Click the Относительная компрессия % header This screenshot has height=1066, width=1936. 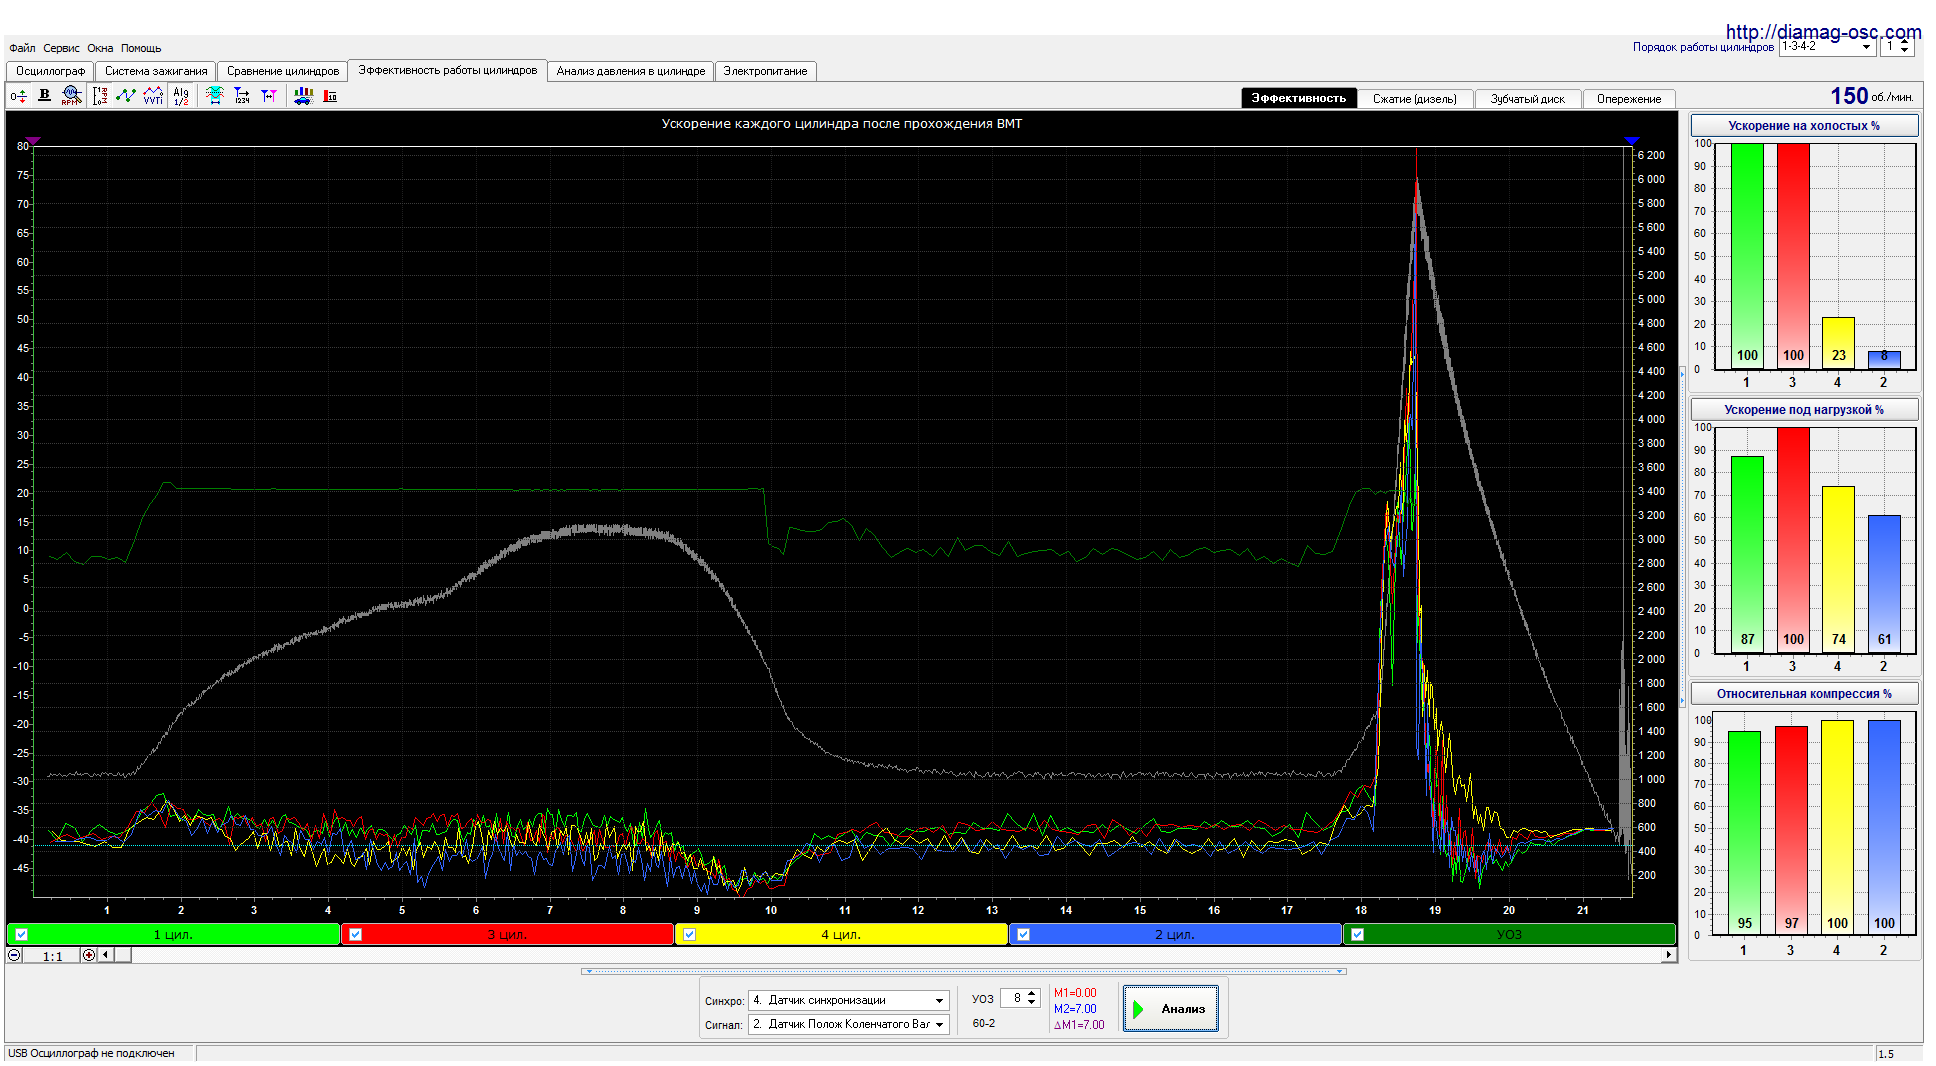click(1804, 694)
